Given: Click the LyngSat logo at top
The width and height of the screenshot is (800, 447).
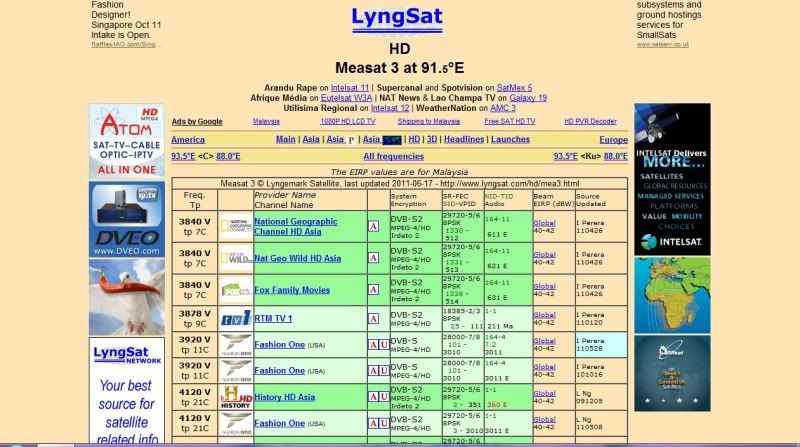Looking at the screenshot, I should coord(399,18).
